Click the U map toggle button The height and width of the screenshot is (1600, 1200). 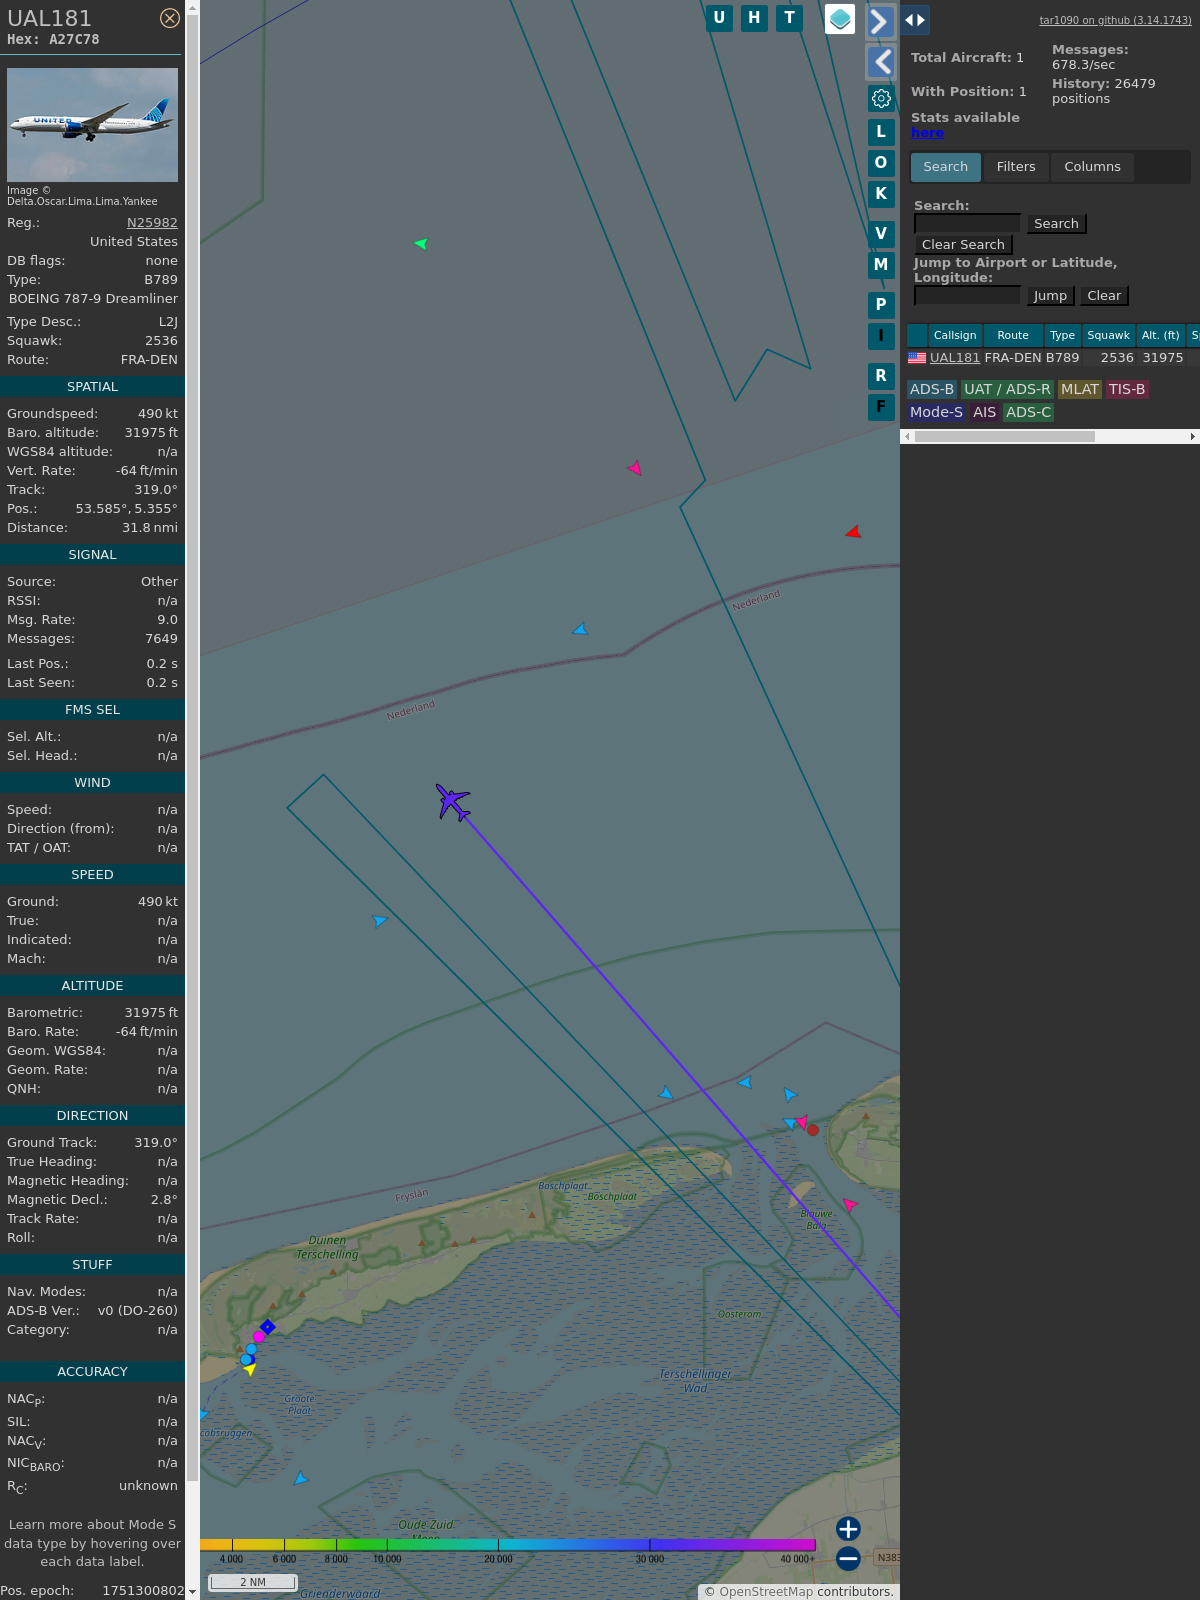719,18
